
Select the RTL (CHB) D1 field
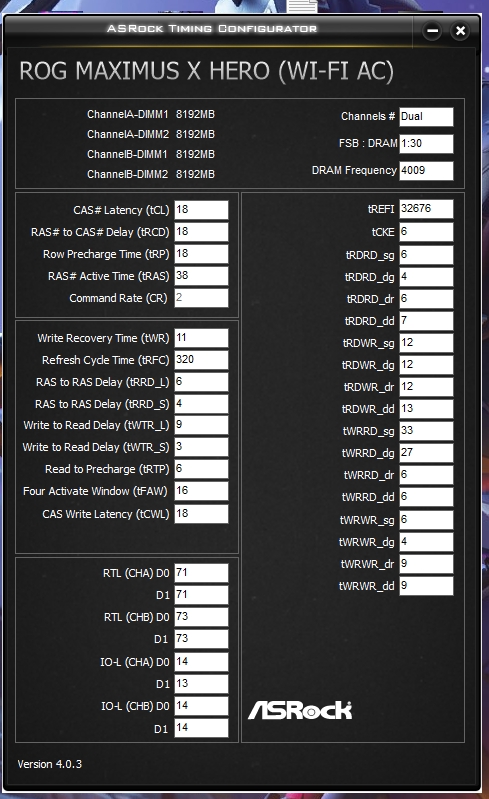pyautogui.click(x=201, y=638)
